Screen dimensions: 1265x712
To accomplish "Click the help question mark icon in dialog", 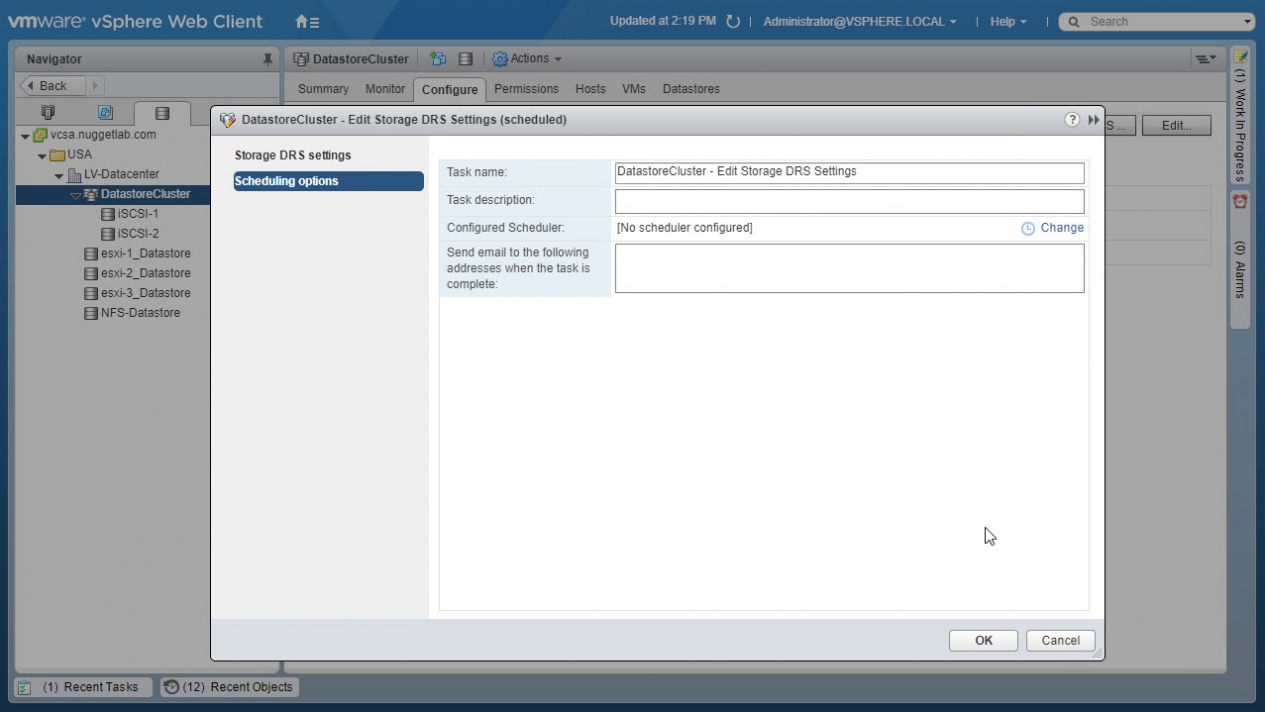I will 1072,120.
